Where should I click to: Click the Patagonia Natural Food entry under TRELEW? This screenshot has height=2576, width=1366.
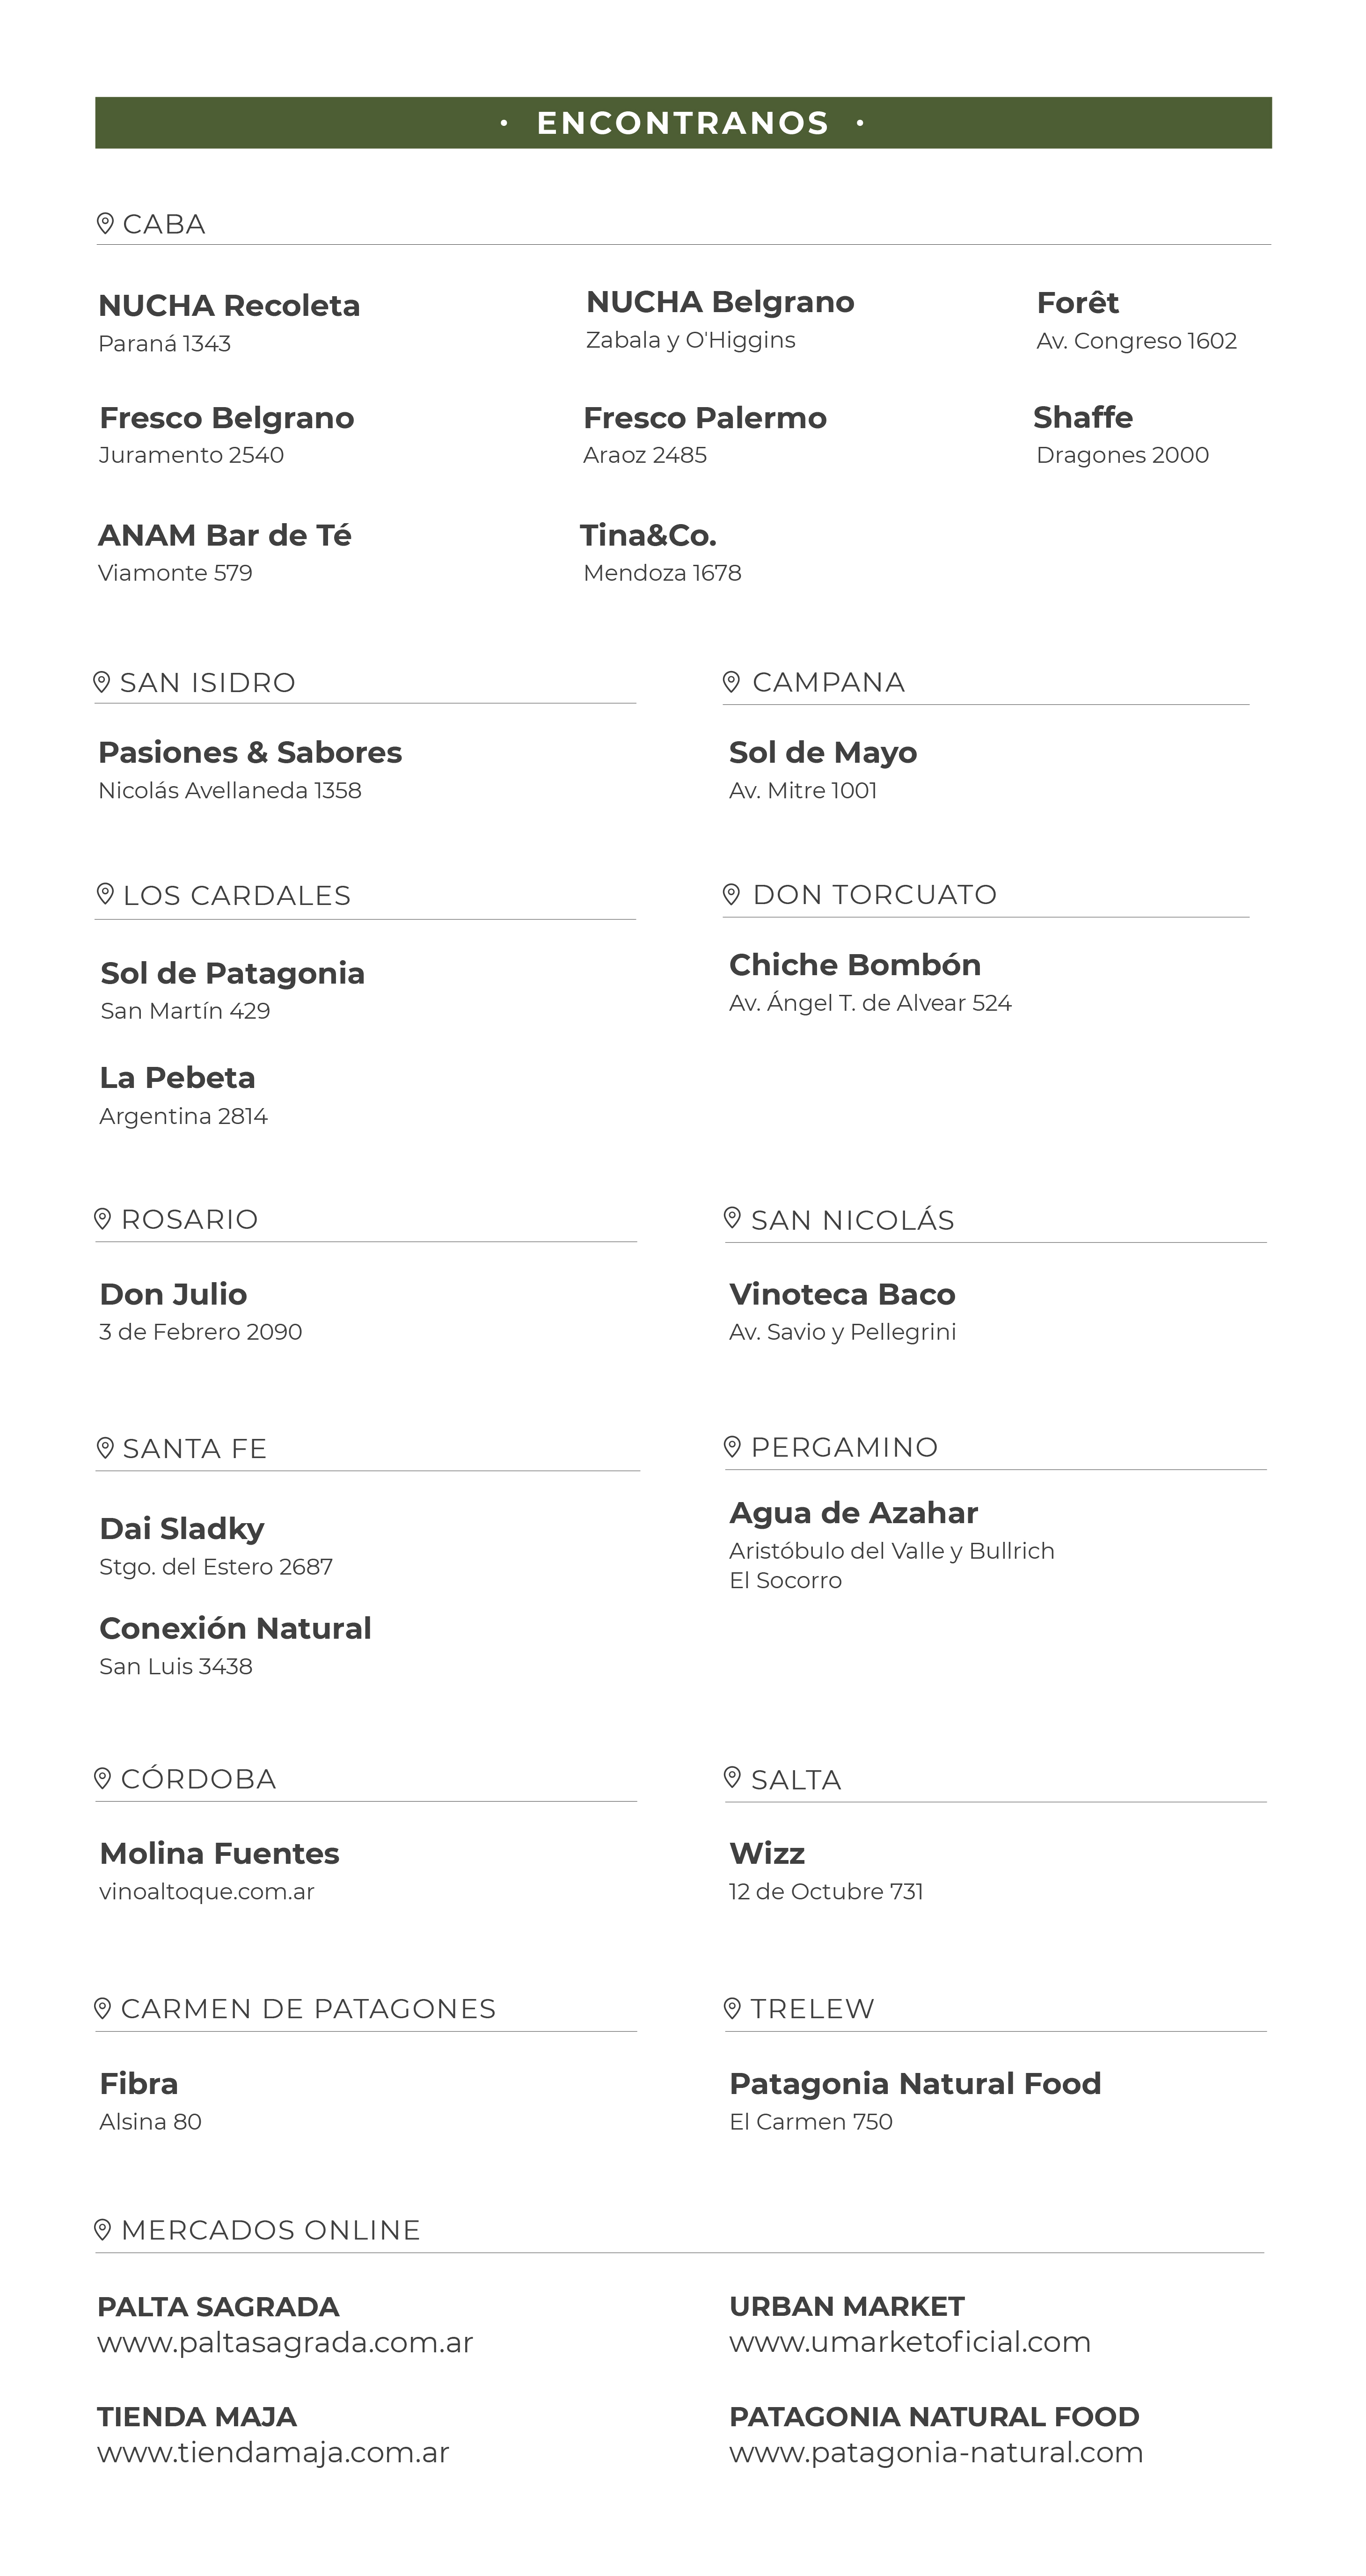(x=915, y=2100)
